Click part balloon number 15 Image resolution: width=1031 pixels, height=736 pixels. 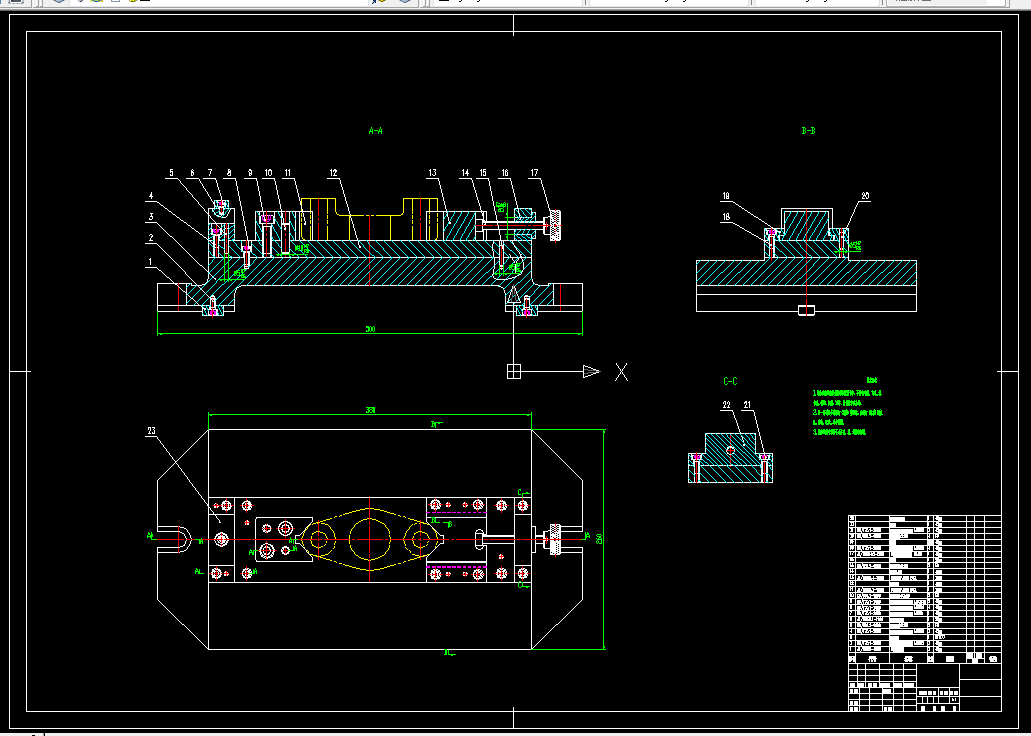click(x=483, y=174)
